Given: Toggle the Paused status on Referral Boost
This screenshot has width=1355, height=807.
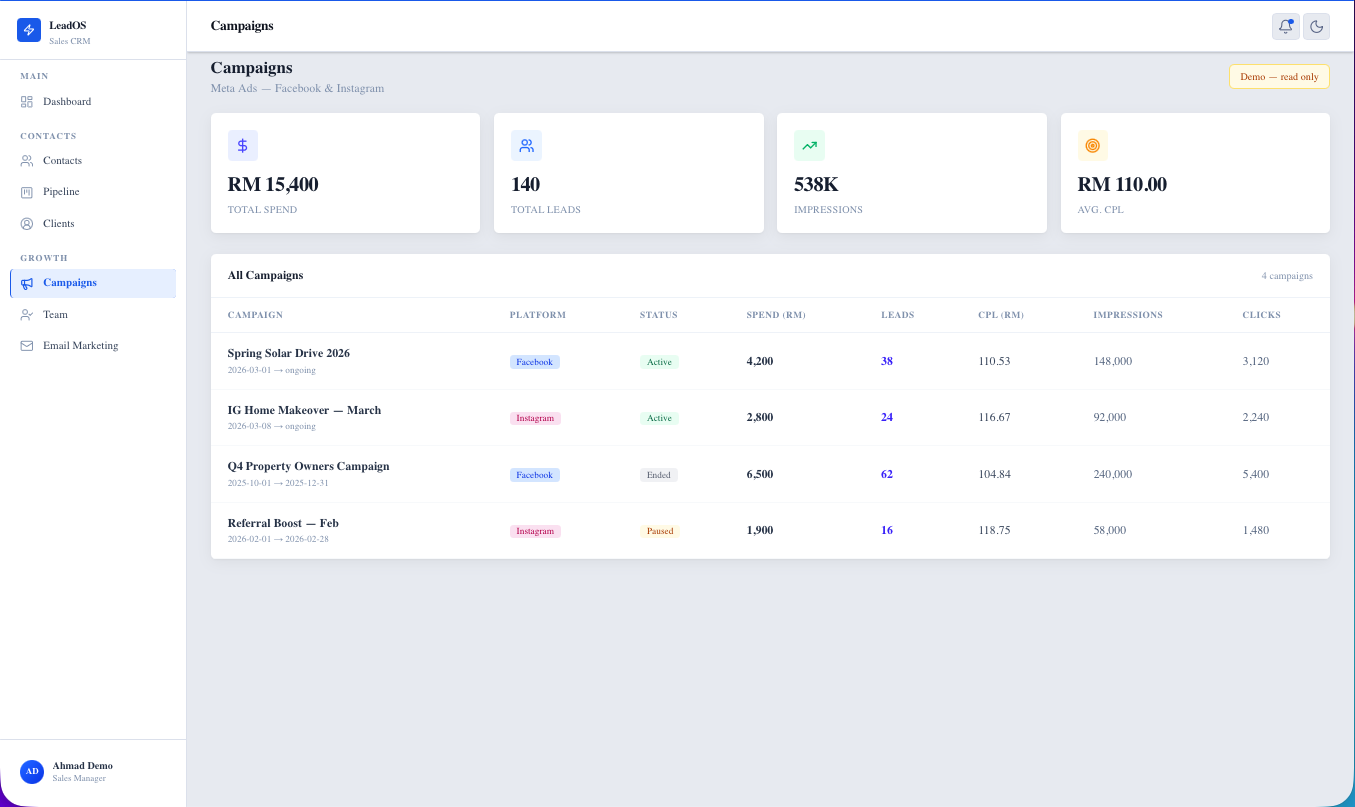Looking at the screenshot, I should click(659, 531).
